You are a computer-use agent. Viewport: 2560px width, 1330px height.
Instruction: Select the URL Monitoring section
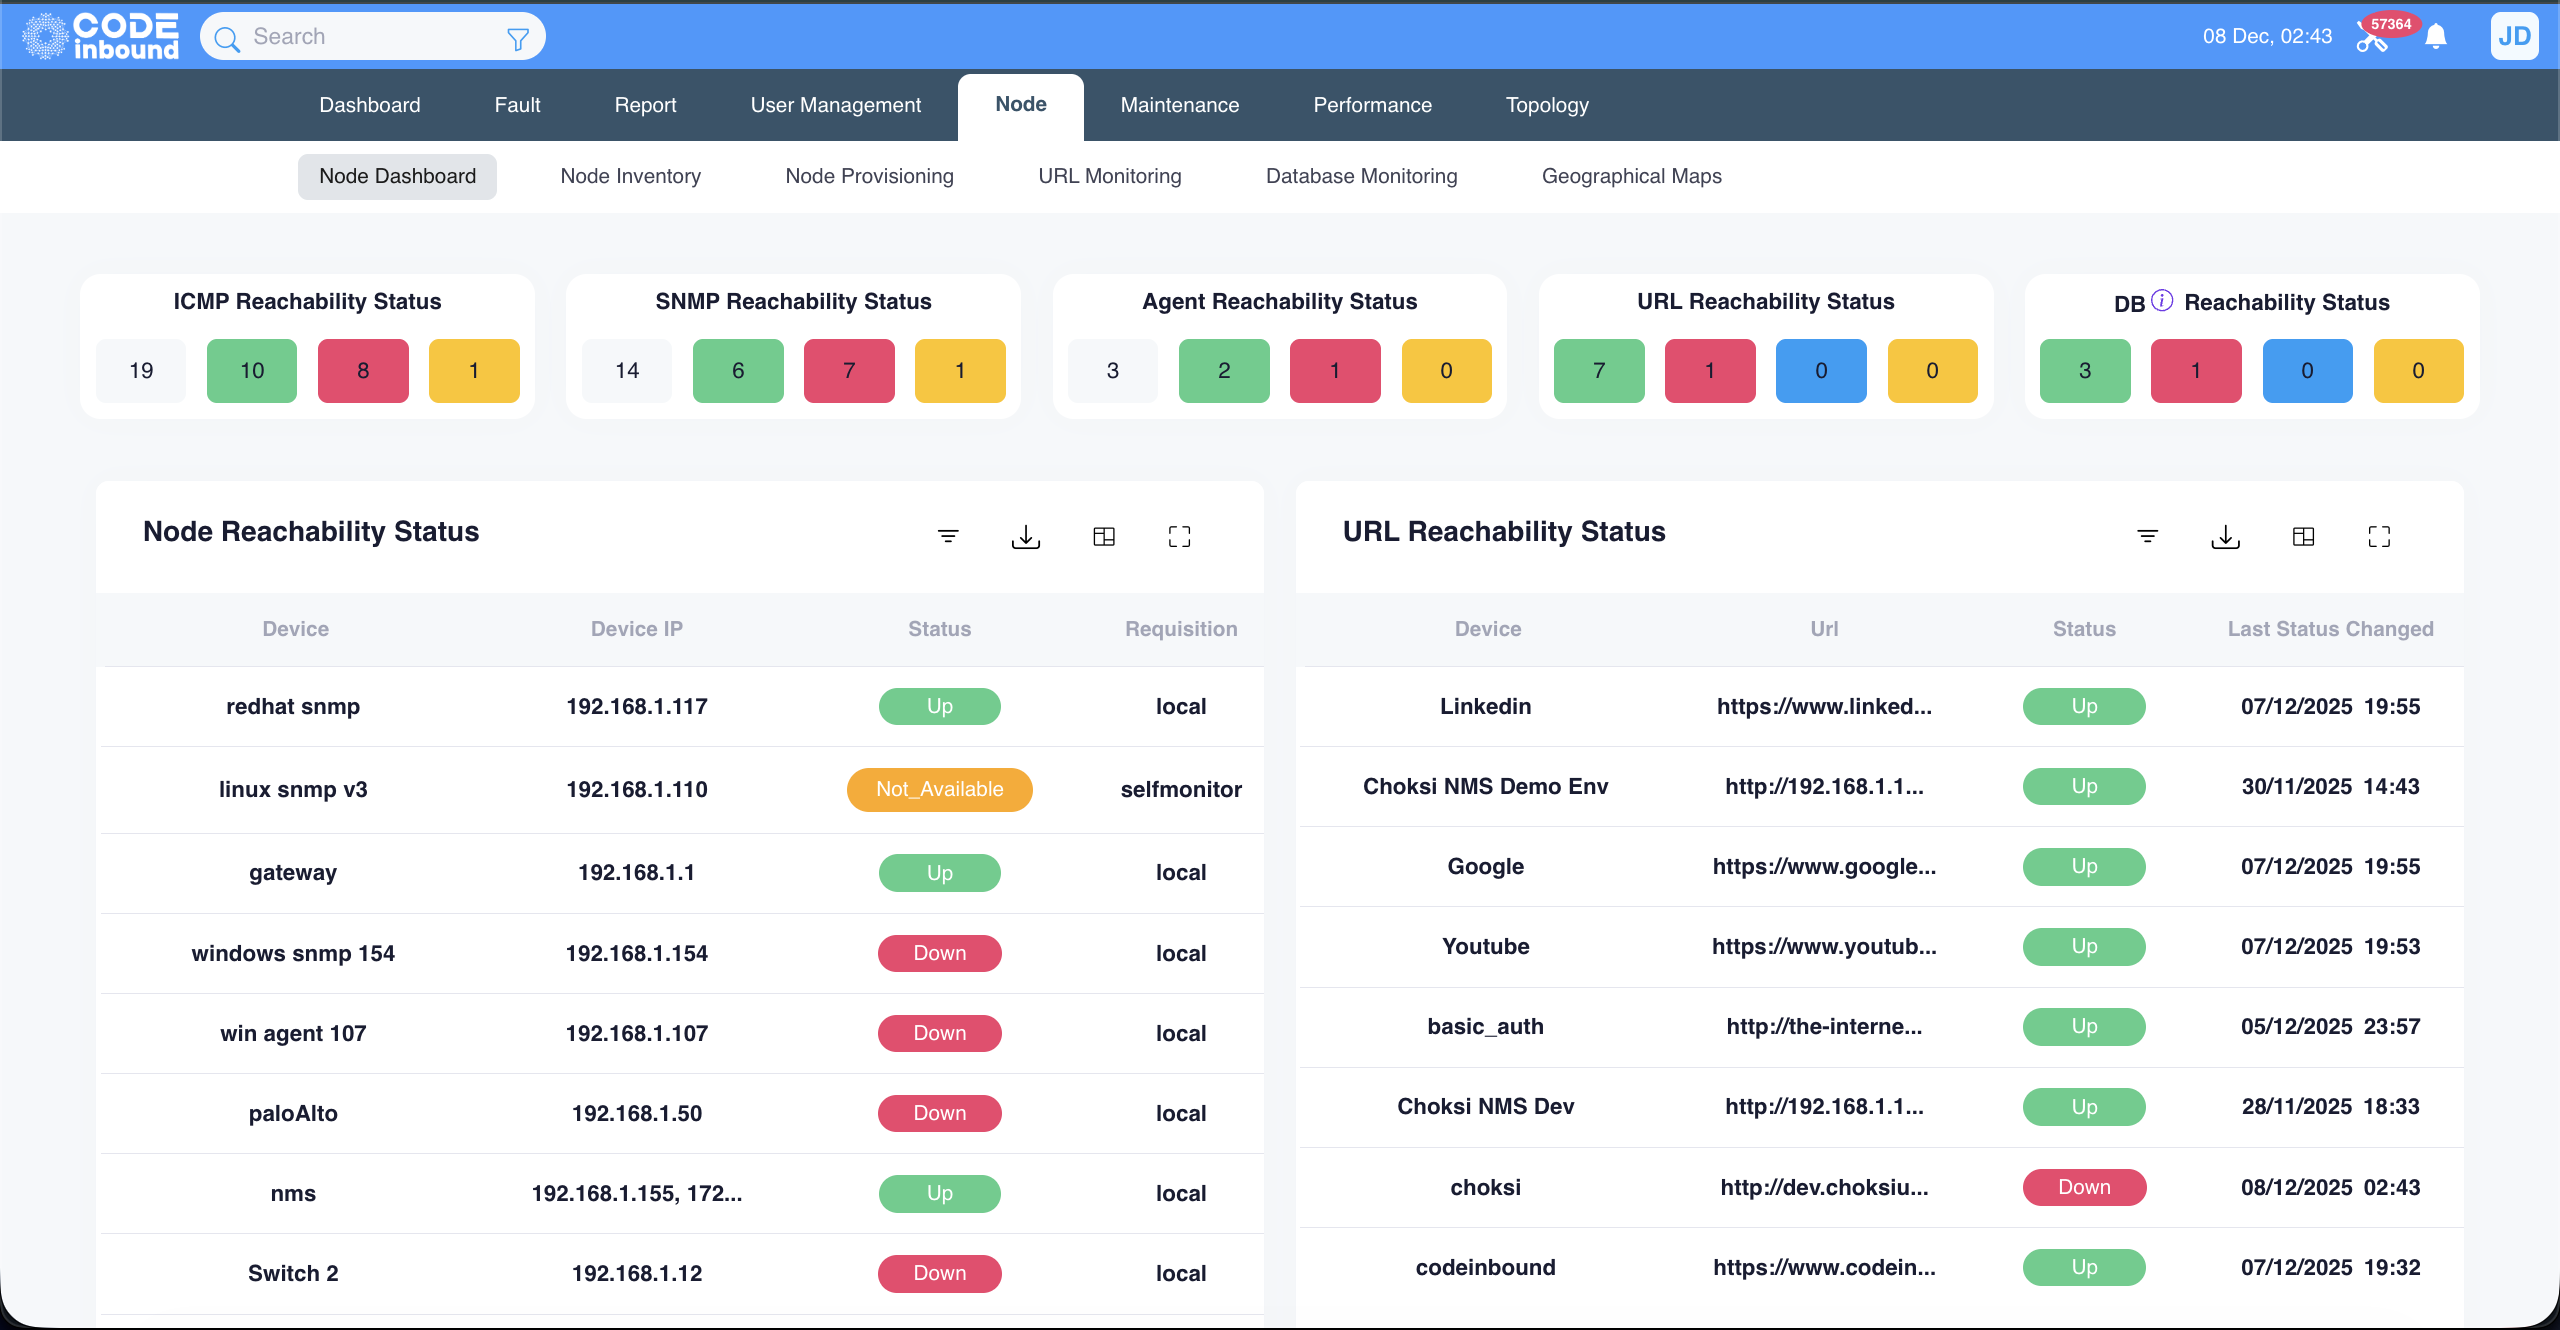pyautogui.click(x=1110, y=176)
